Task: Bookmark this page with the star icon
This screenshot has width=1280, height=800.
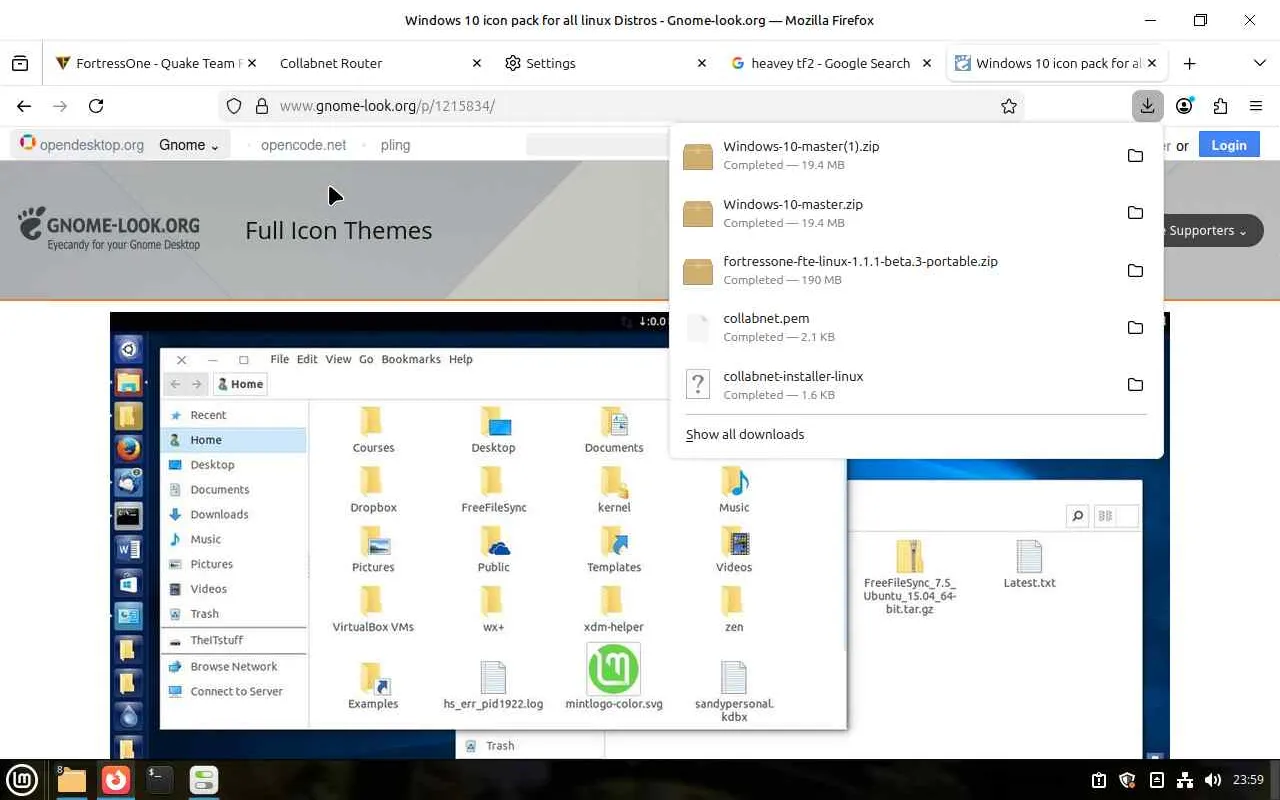Action: (x=1009, y=106)
